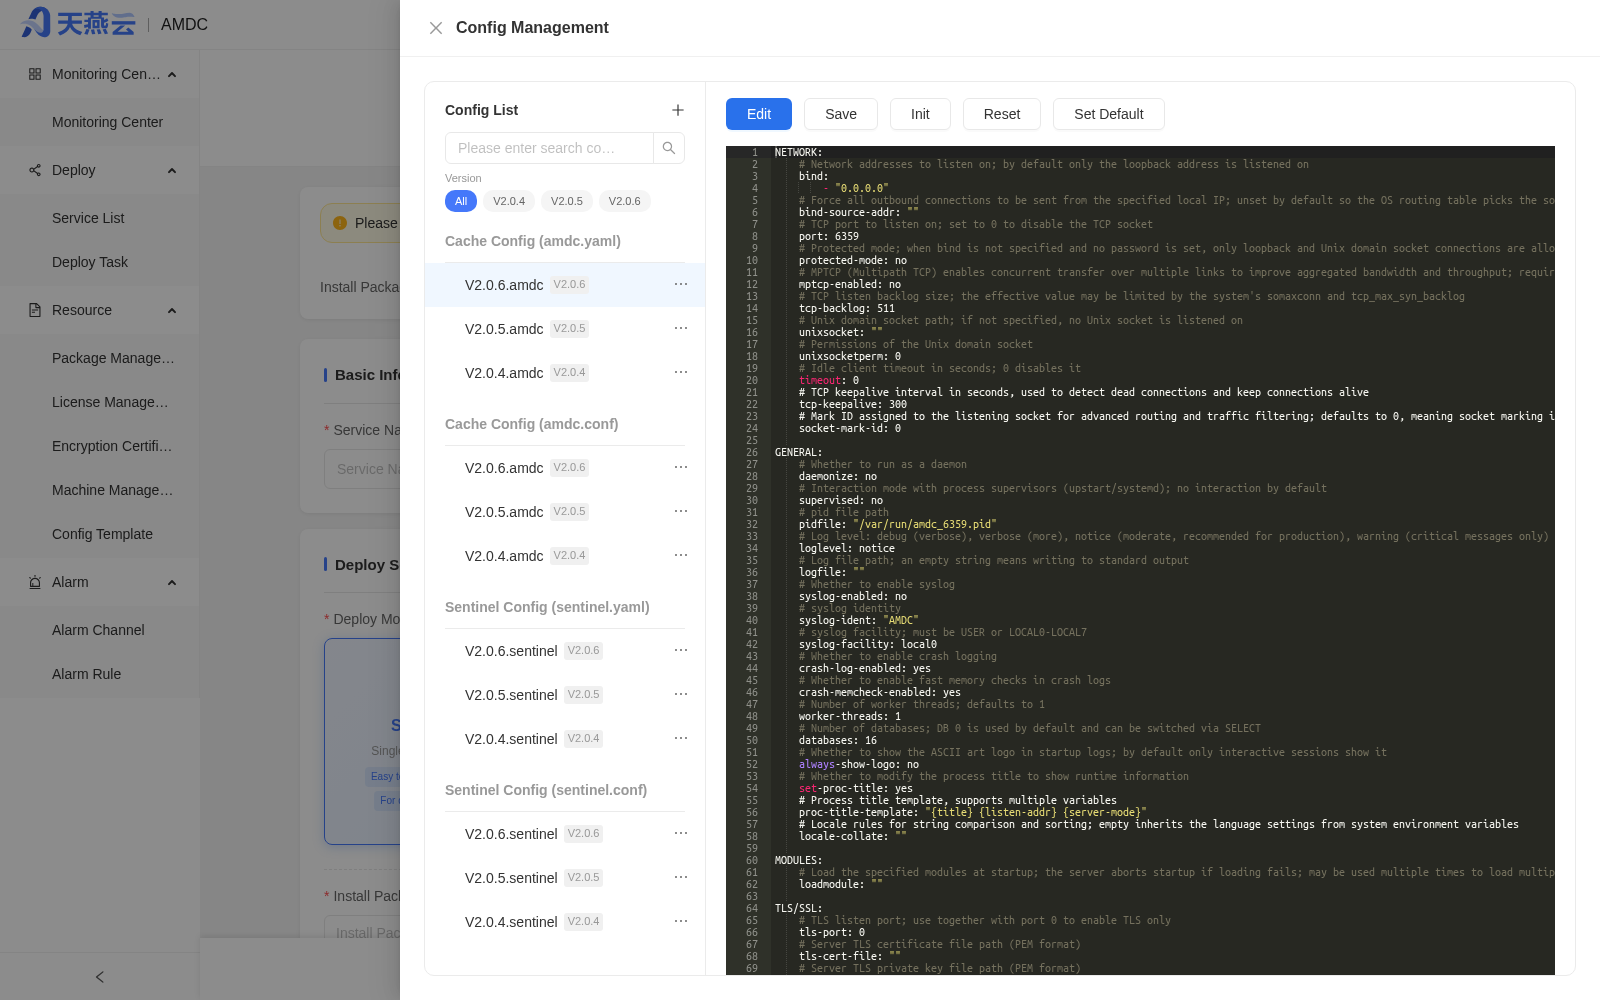This screenshot has width=1600, height=1000.
Task: Select V2.0.5.sentinel under sentinel.conf configs
Action: (x=565, y=878)
